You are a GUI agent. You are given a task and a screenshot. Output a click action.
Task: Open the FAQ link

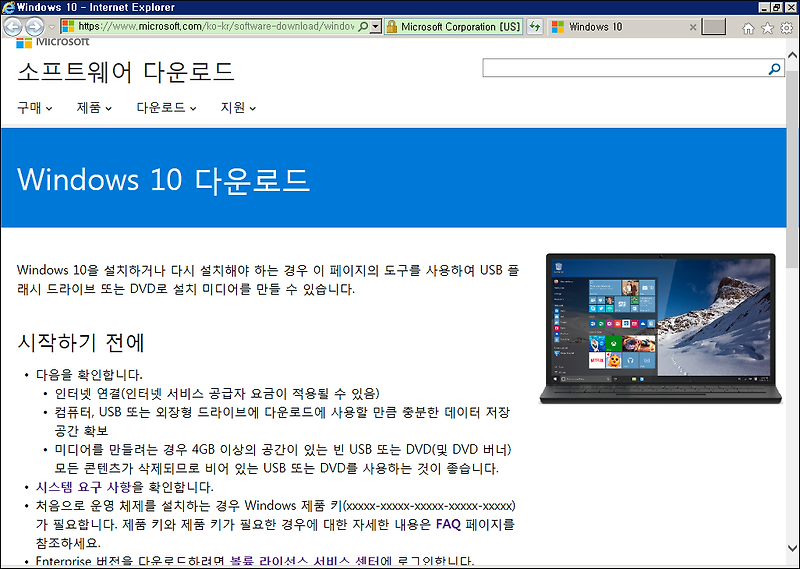[448, 524]
